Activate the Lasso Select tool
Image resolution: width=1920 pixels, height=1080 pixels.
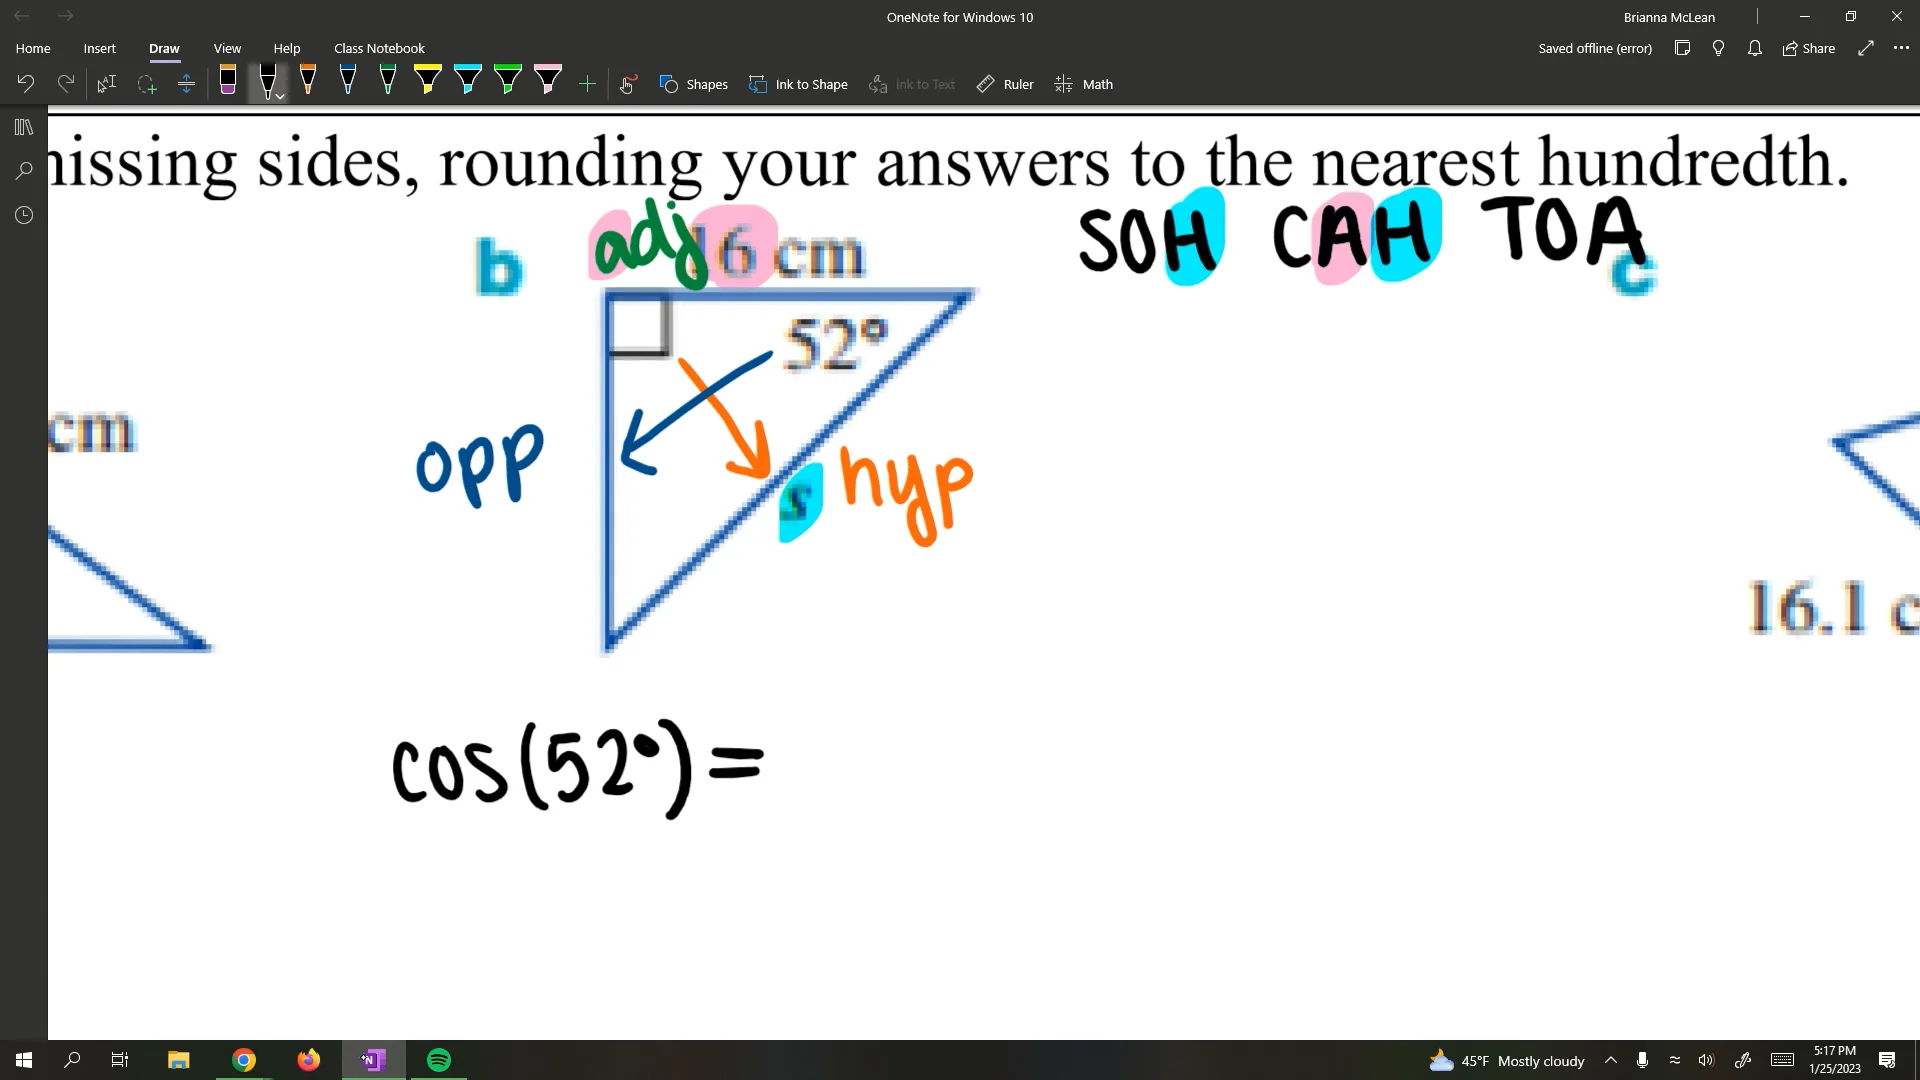(146, 84)
